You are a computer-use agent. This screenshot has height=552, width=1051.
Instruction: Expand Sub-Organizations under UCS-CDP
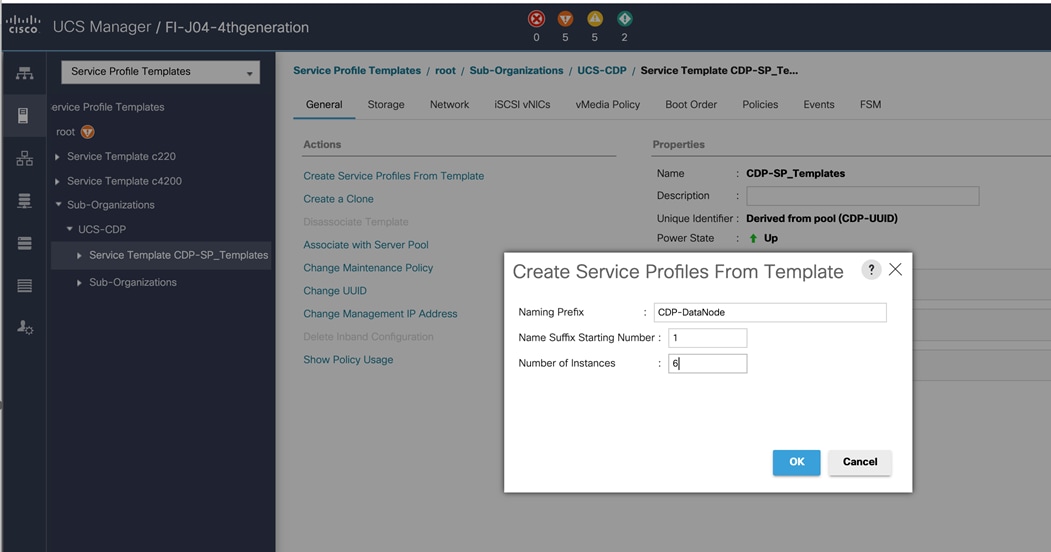79,283
